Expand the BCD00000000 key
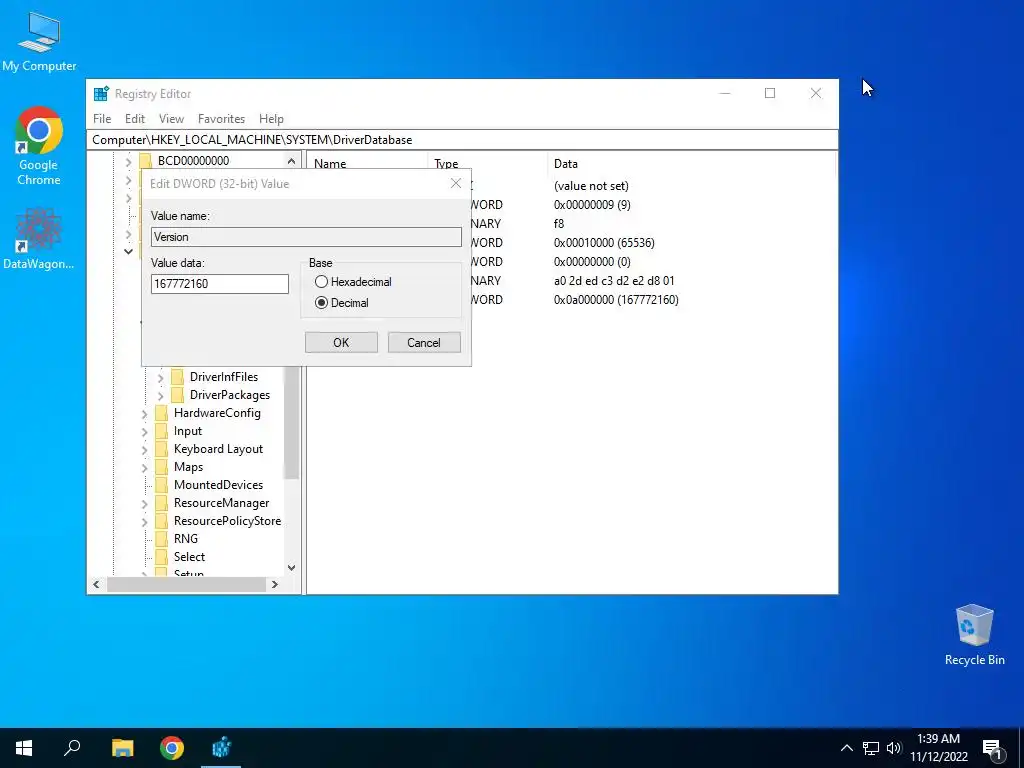The image size is (1024, 768). click(x=129, y=161)
